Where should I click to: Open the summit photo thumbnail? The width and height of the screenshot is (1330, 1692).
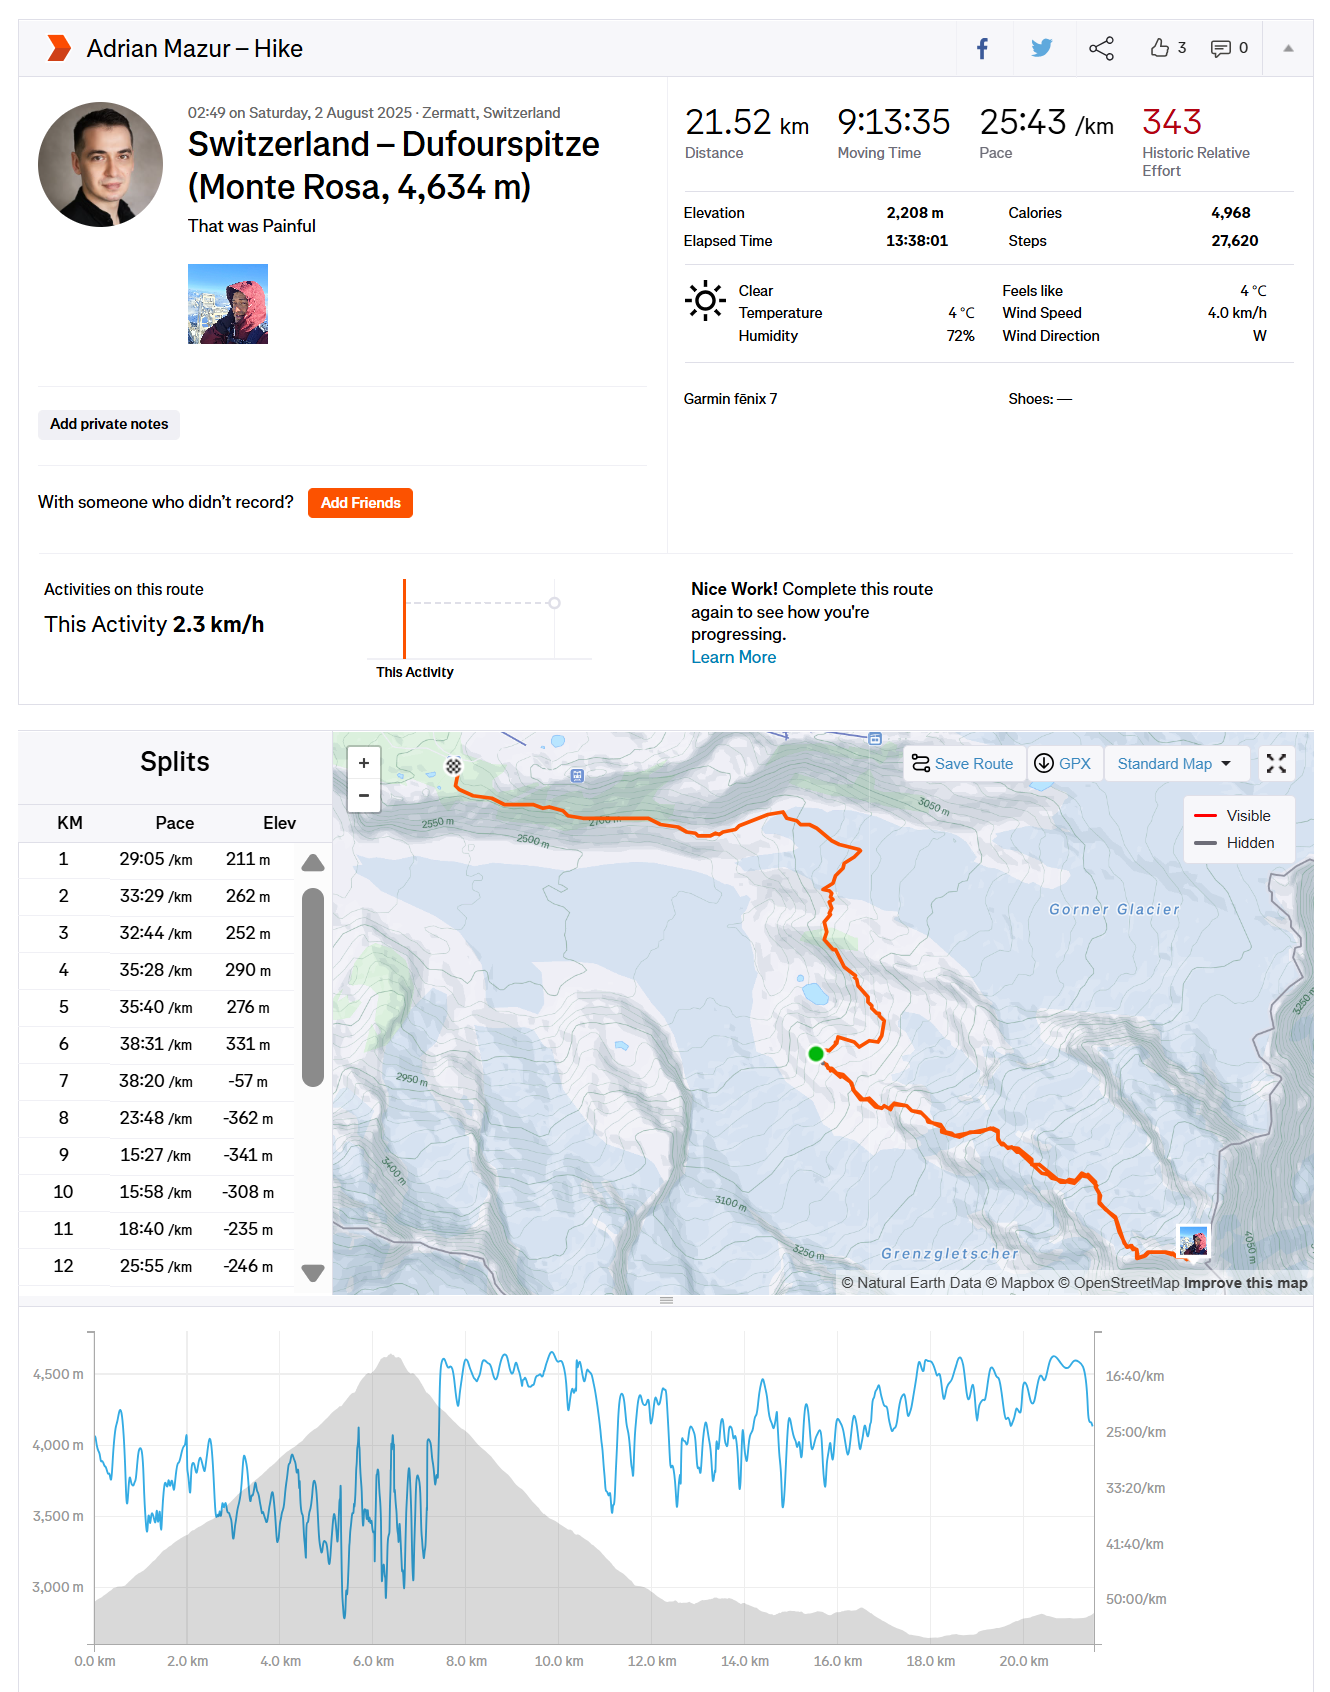(x=228, y=304)
